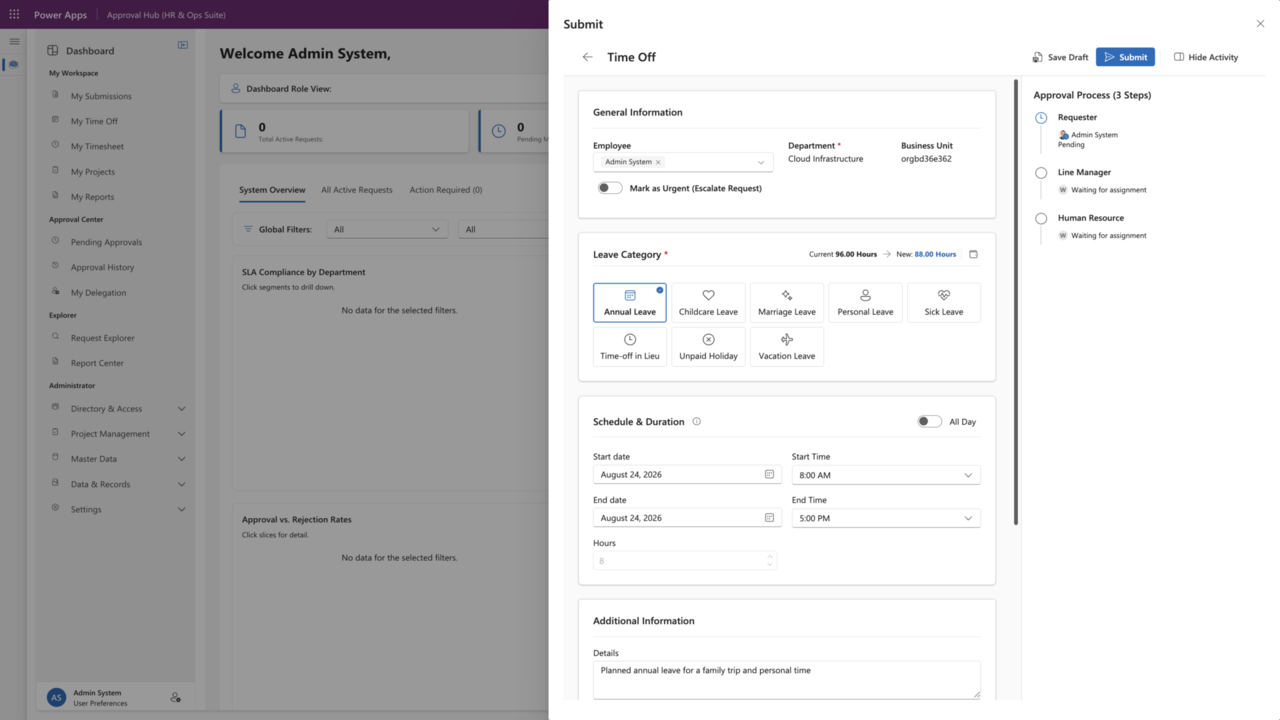Viewport: 1280px width, 720px height.
Task: Click the Line Manager step circle
Action: (x=1041, y=172)
